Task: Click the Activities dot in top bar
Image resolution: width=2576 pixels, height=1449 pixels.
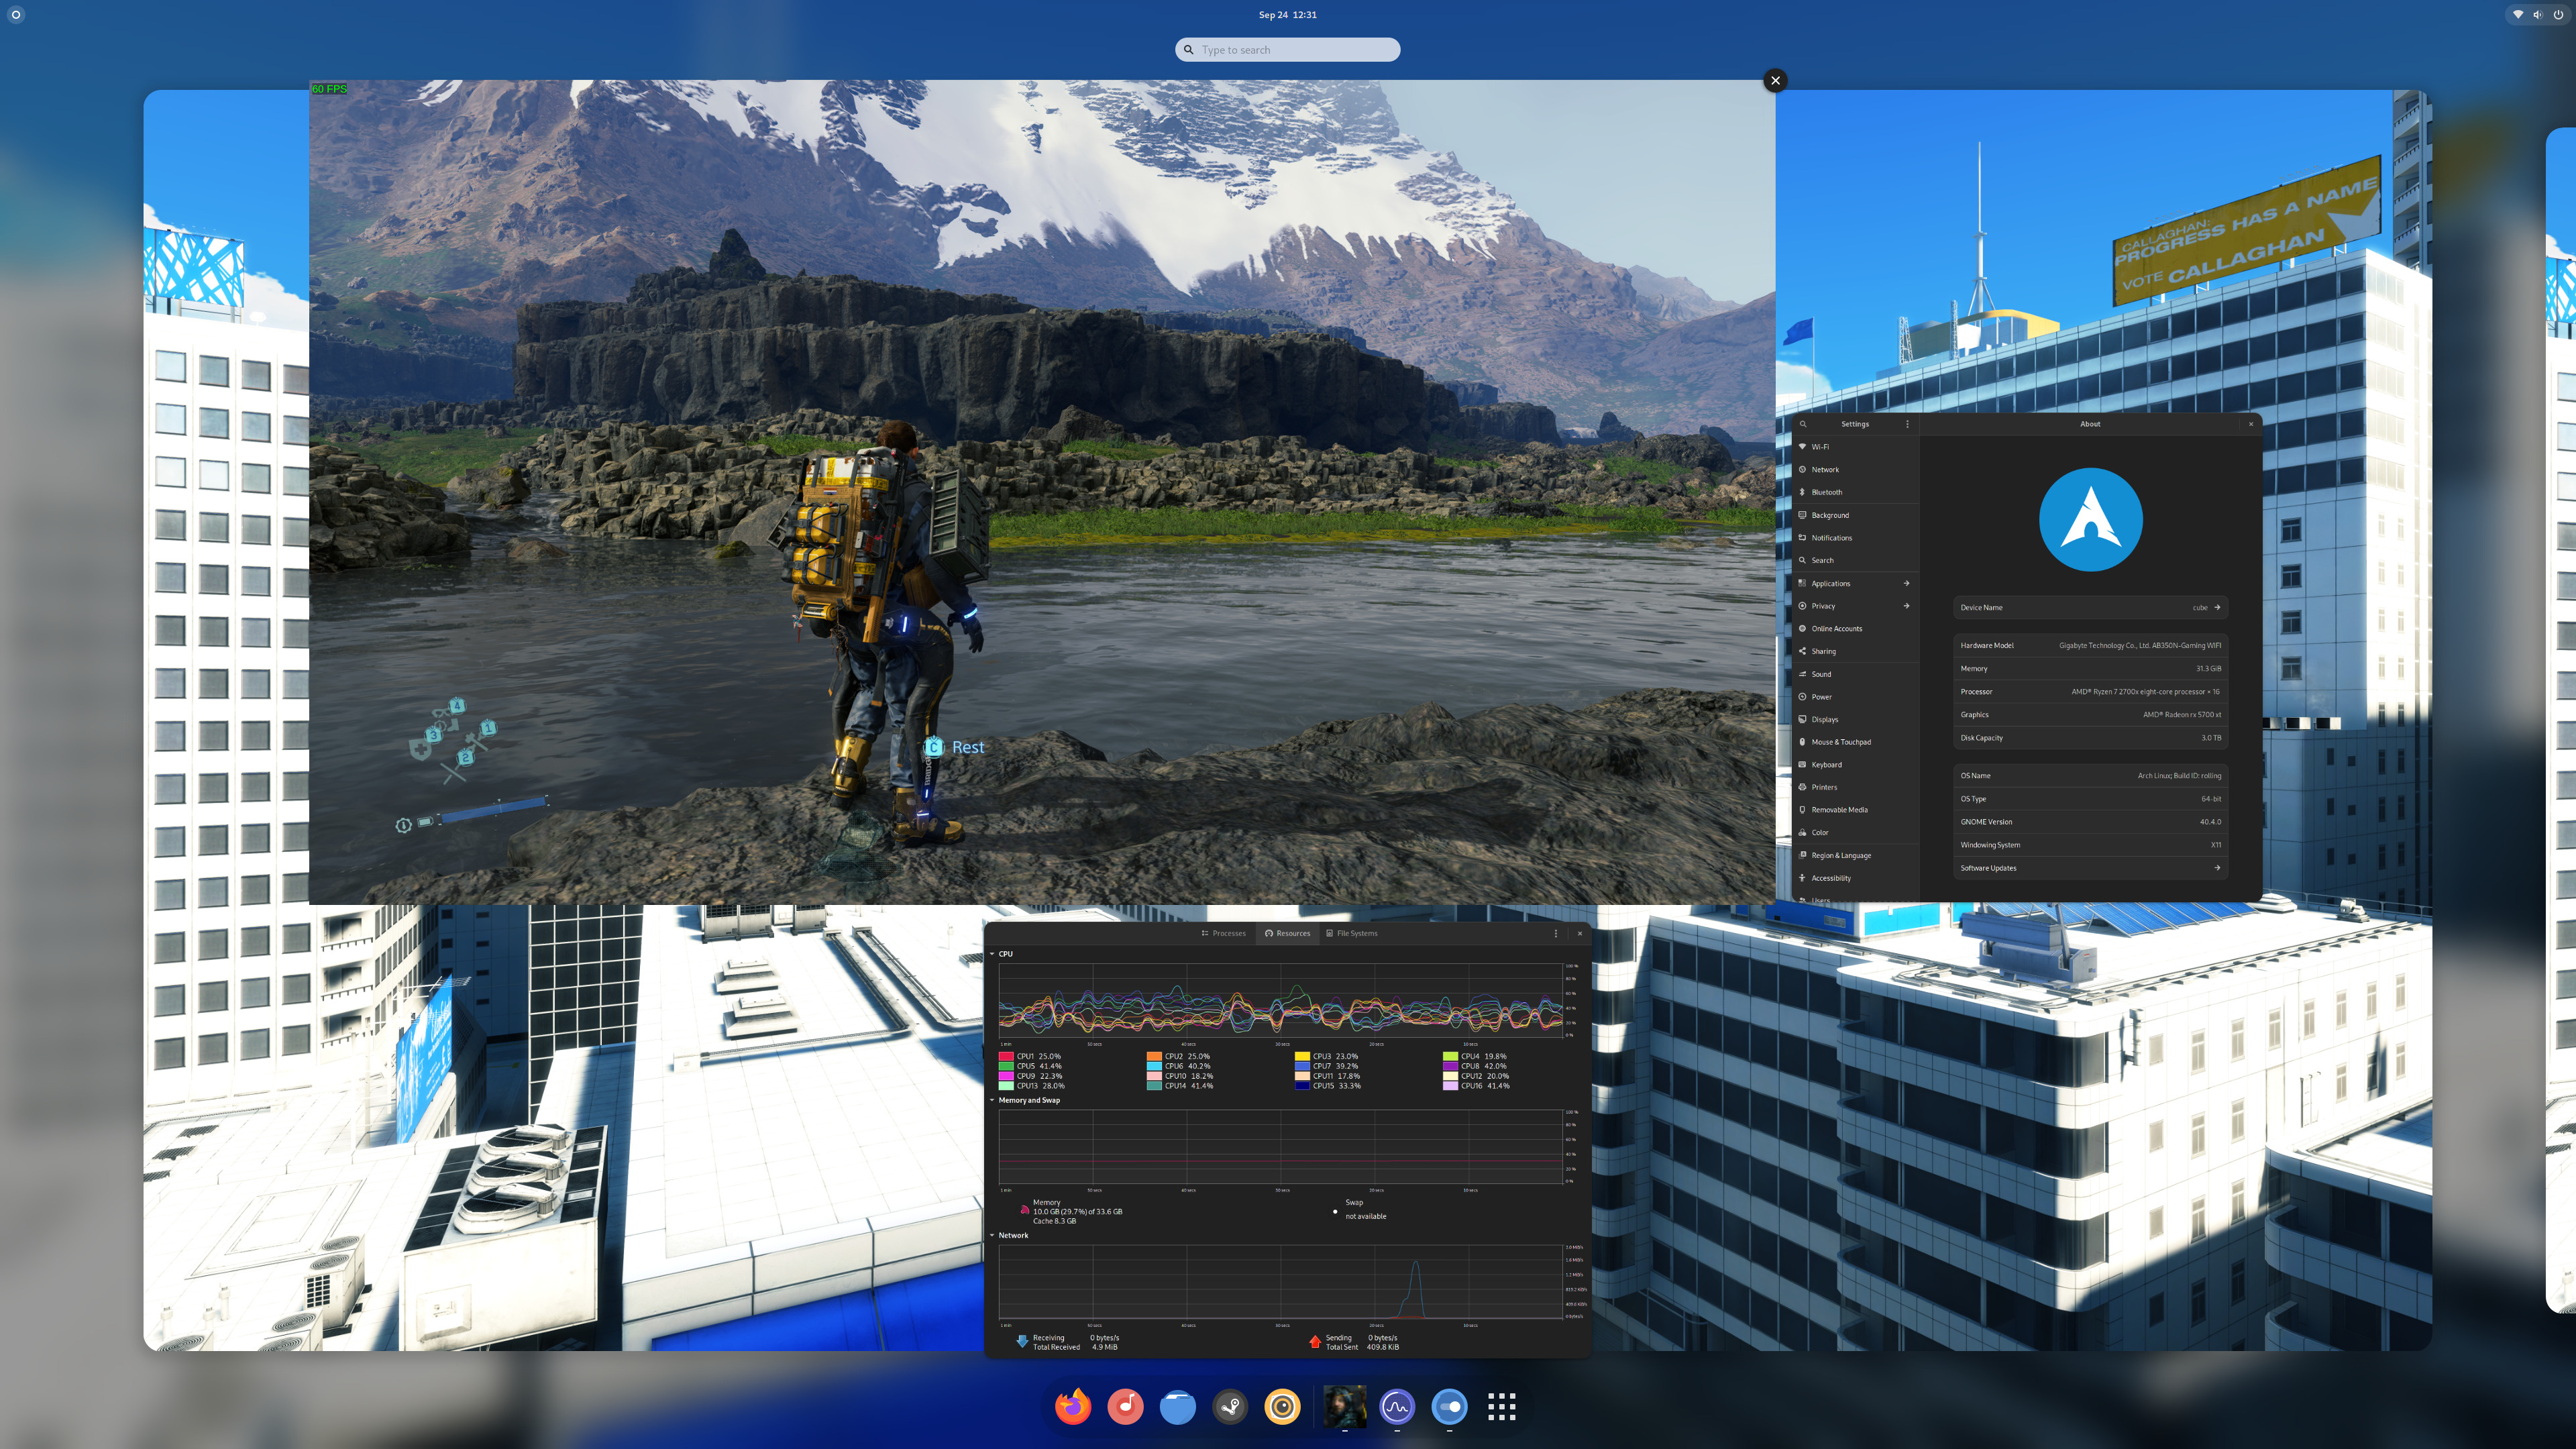Action: 16,14
